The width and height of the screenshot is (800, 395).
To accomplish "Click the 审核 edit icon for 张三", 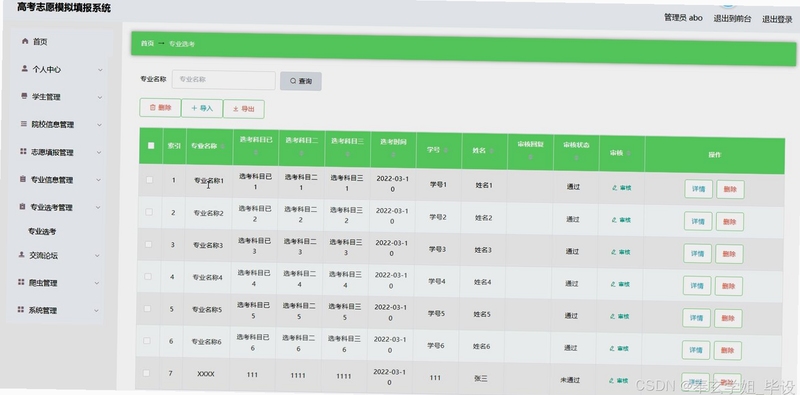I will tap(612, 381).
